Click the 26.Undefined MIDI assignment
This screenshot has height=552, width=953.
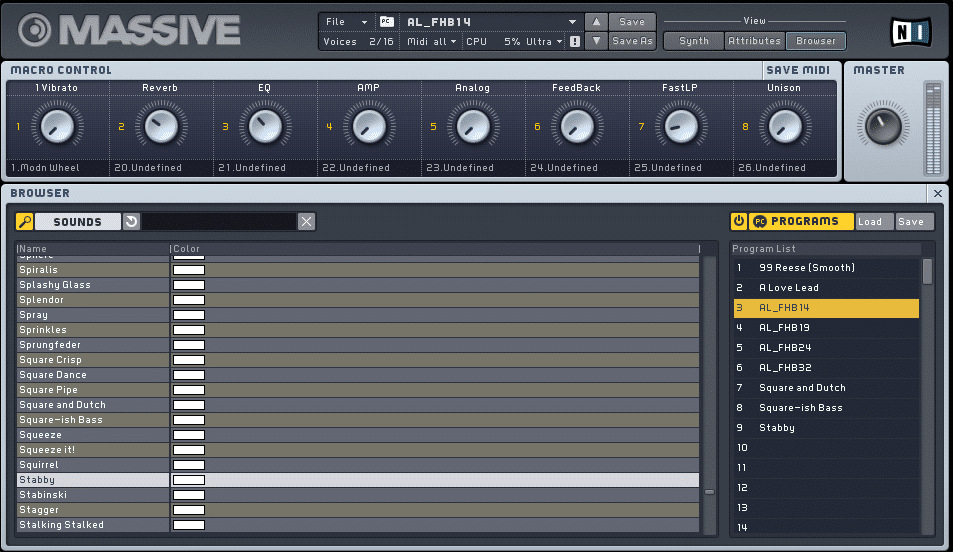[x=785, y=168]
